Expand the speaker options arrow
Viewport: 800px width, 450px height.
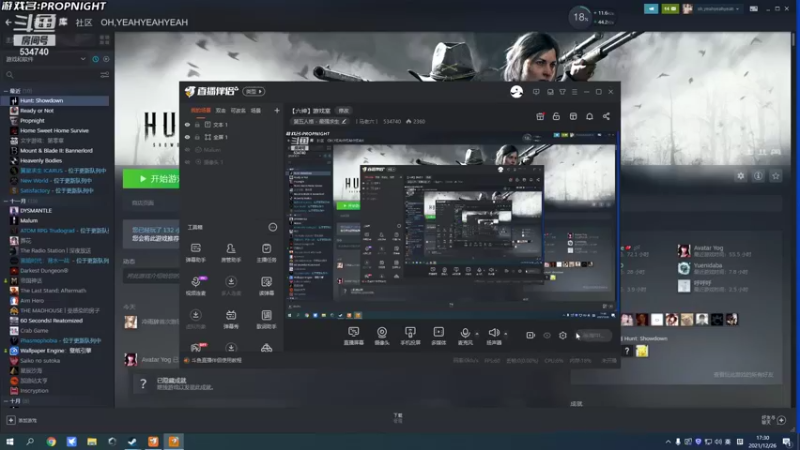pyautogui.click(x=506, y=334)
